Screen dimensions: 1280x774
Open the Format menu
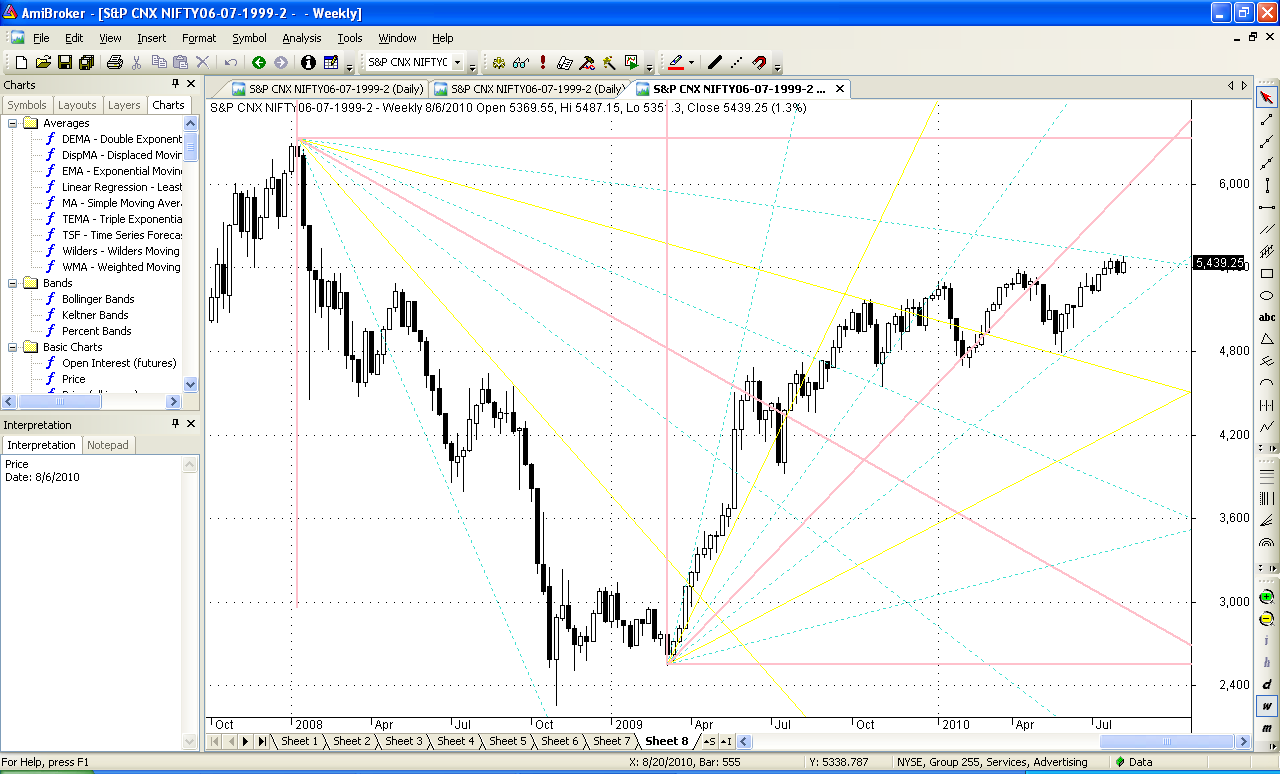(x=199, y=38)
